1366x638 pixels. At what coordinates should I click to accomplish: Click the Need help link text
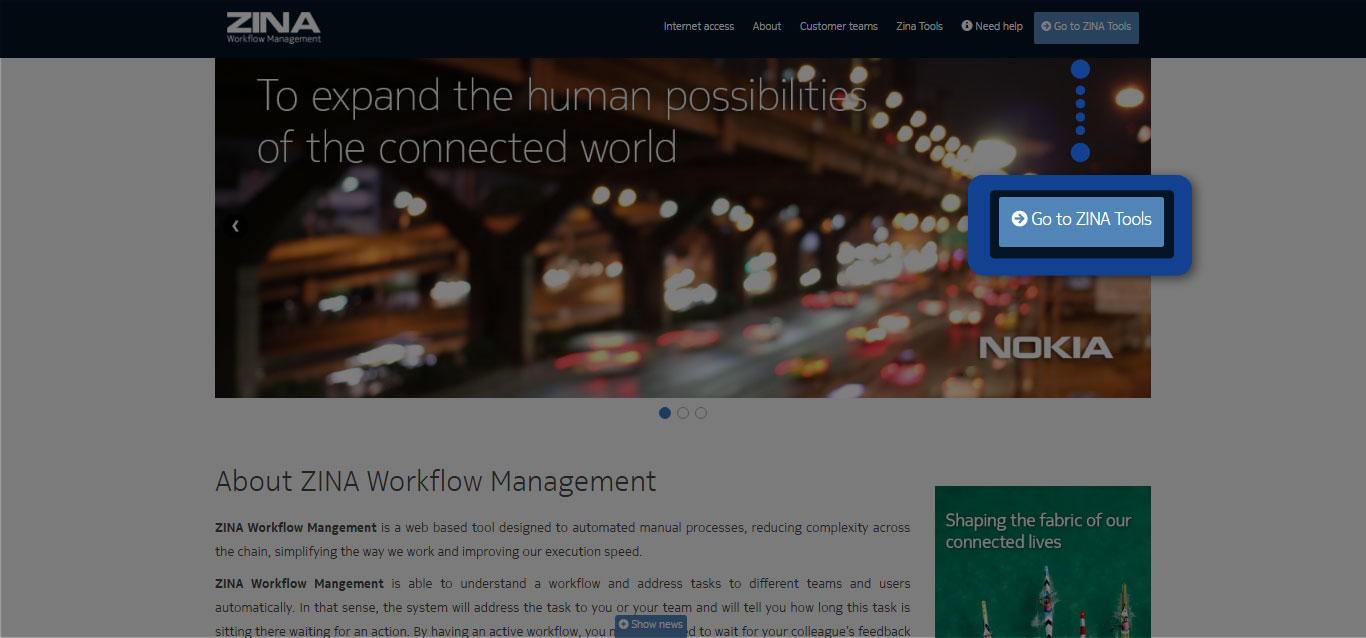point(999,26)
